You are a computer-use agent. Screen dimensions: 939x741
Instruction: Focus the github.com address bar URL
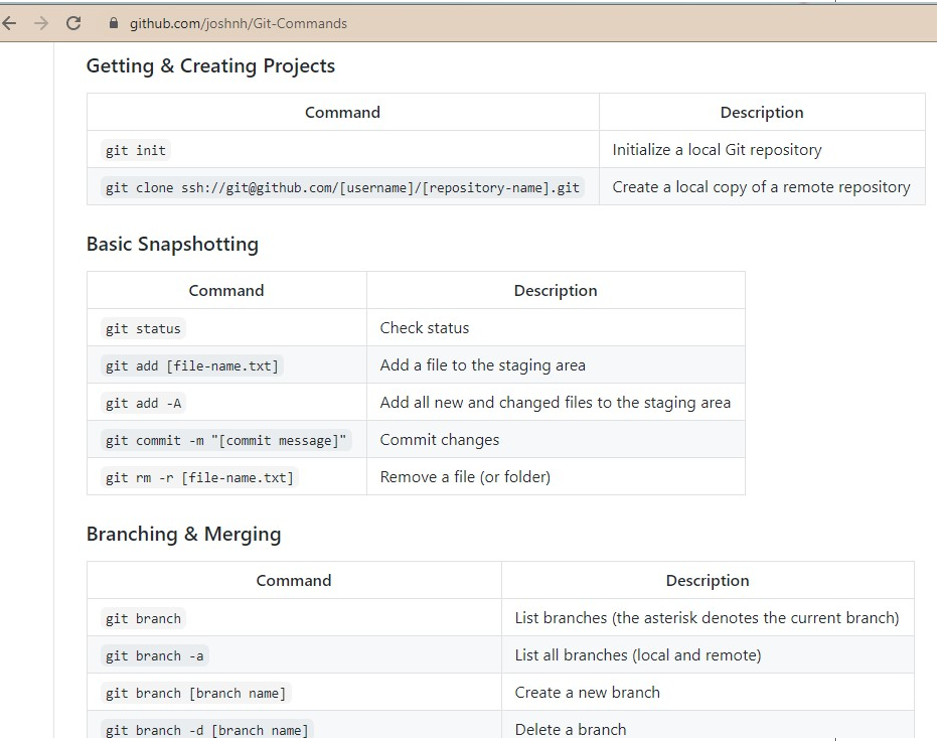click(x=238, y=23)
